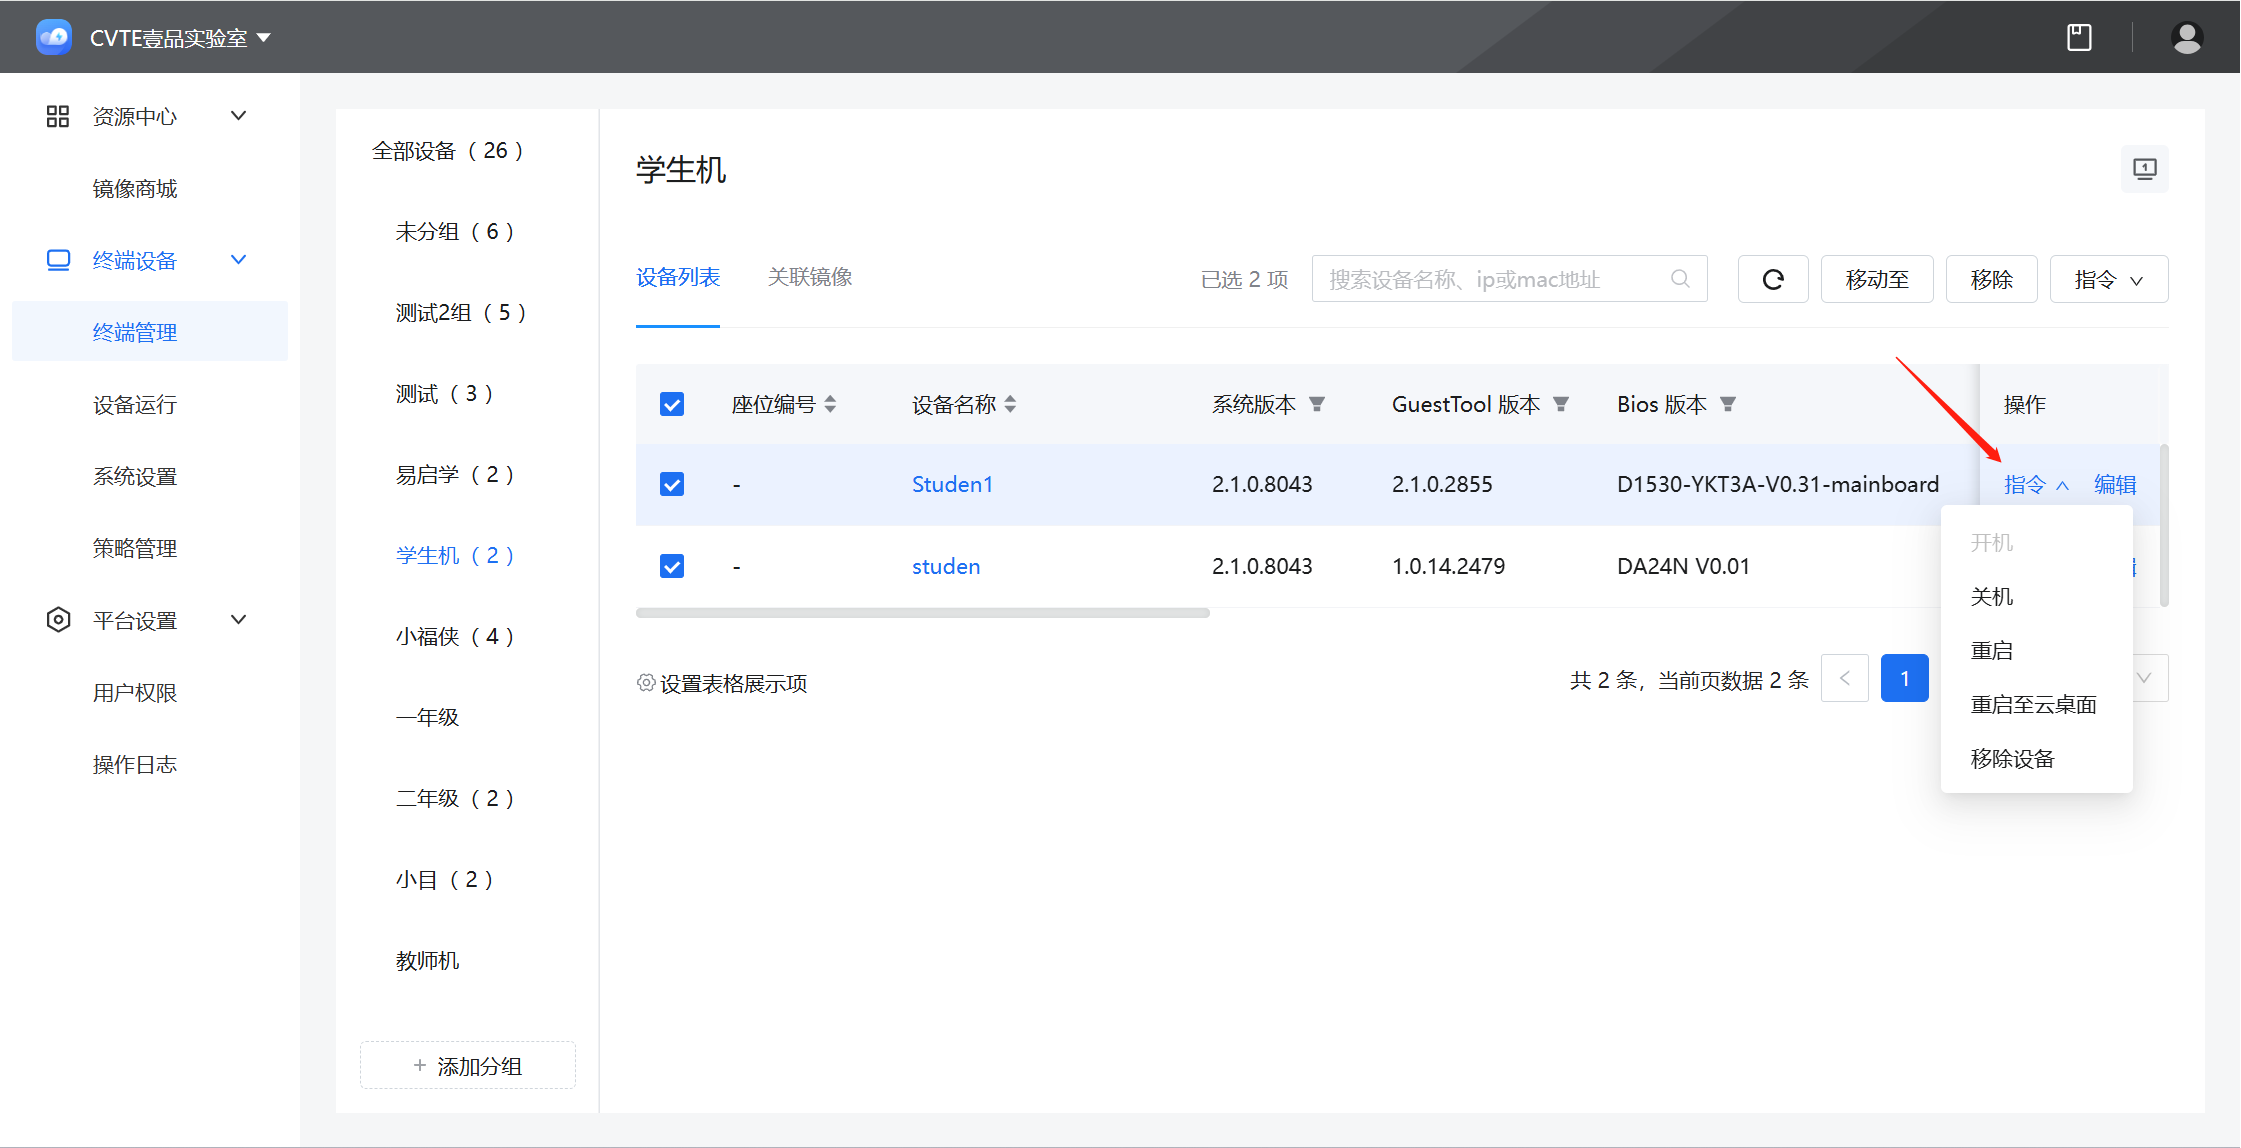The image size is (2241, 1148).
Task: Select the 易启学 (2) group
Action: (x=455, y=474)
